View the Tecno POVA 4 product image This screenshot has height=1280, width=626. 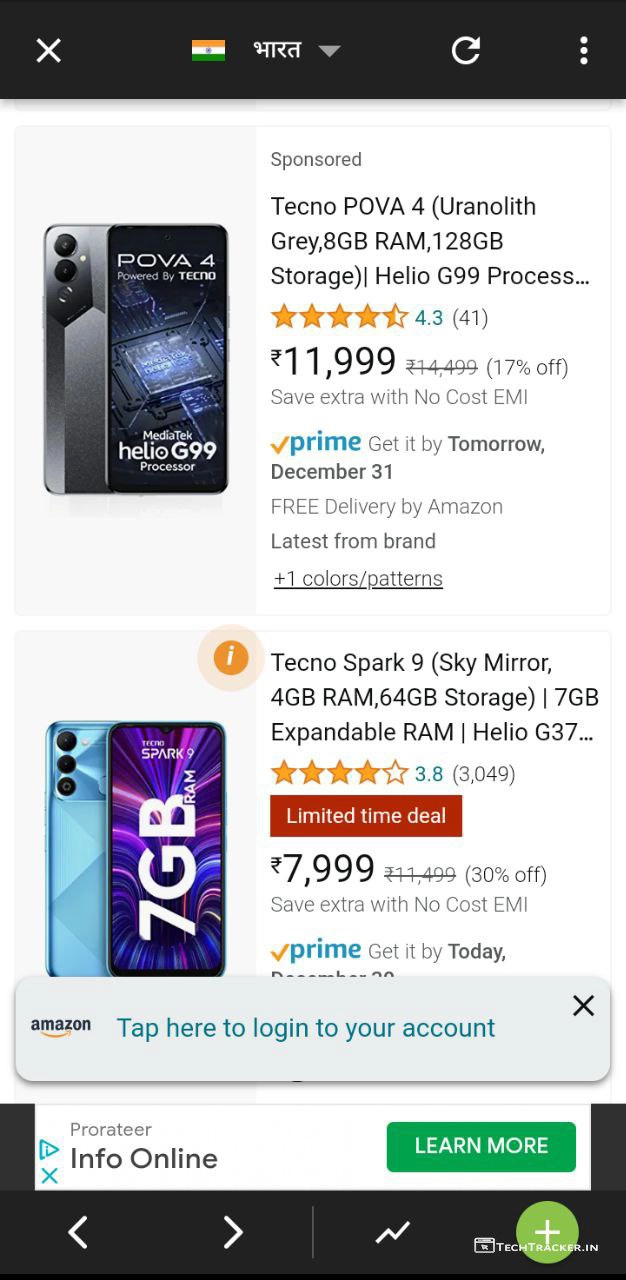pyautogui.click(x=136, y=360)
